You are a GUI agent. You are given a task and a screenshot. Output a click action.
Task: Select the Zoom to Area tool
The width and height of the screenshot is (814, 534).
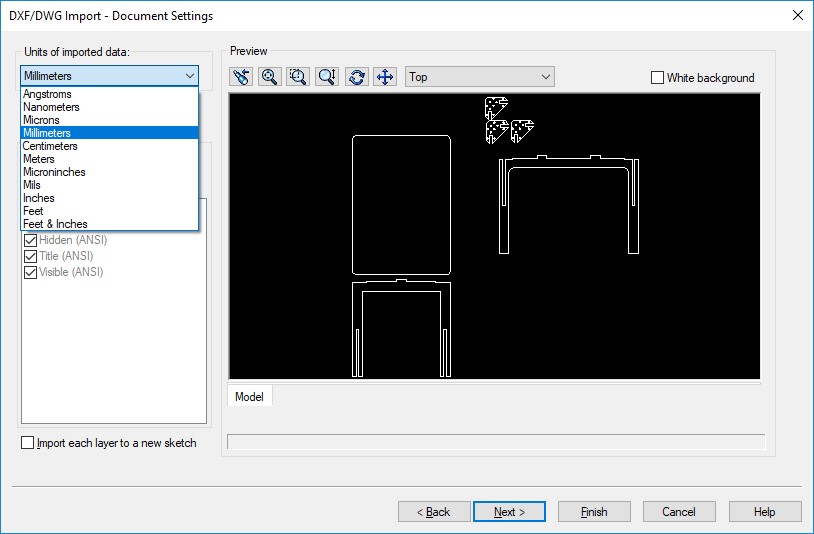298,77
